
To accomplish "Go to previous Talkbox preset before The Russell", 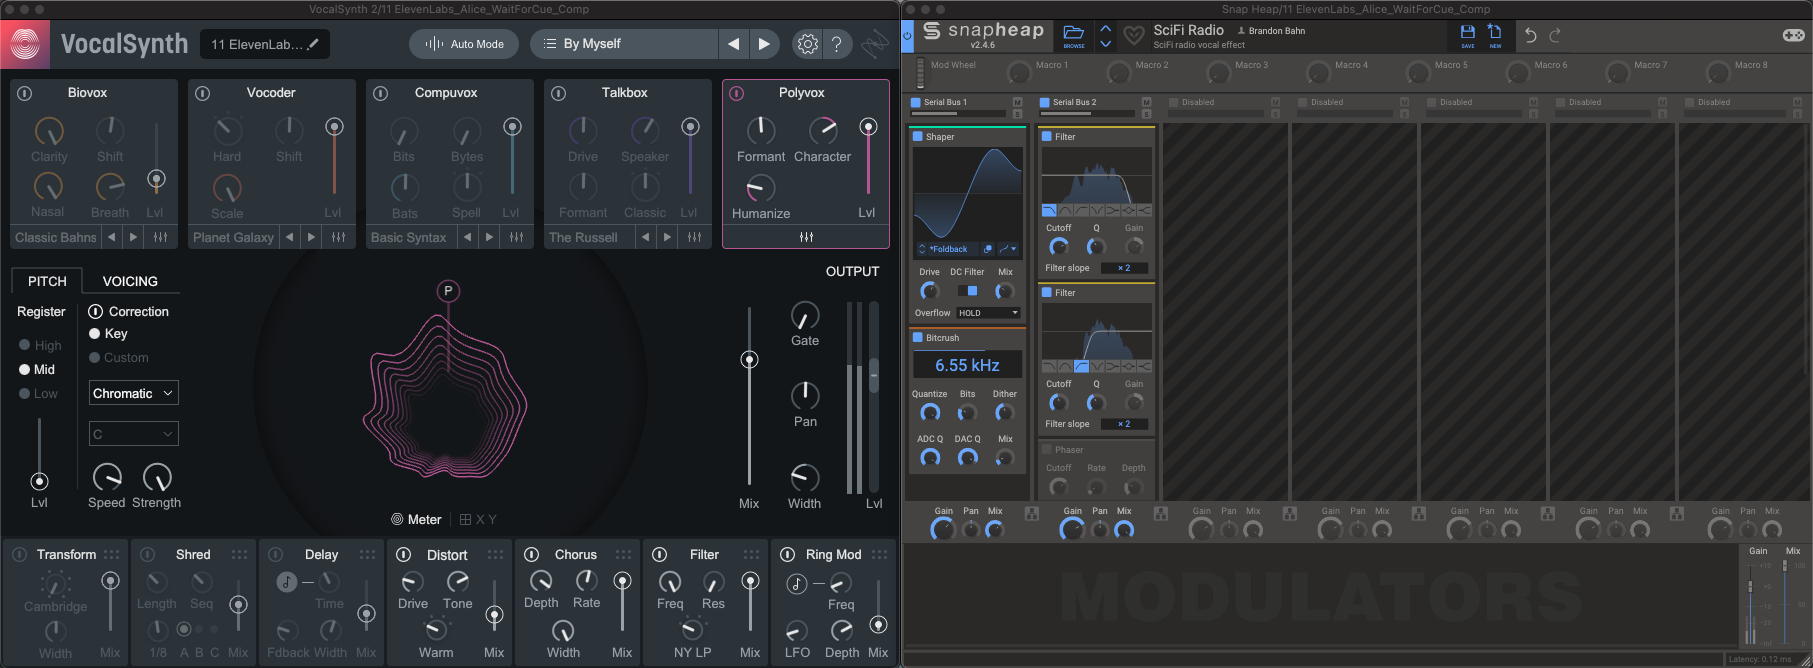I will point(646,237).
